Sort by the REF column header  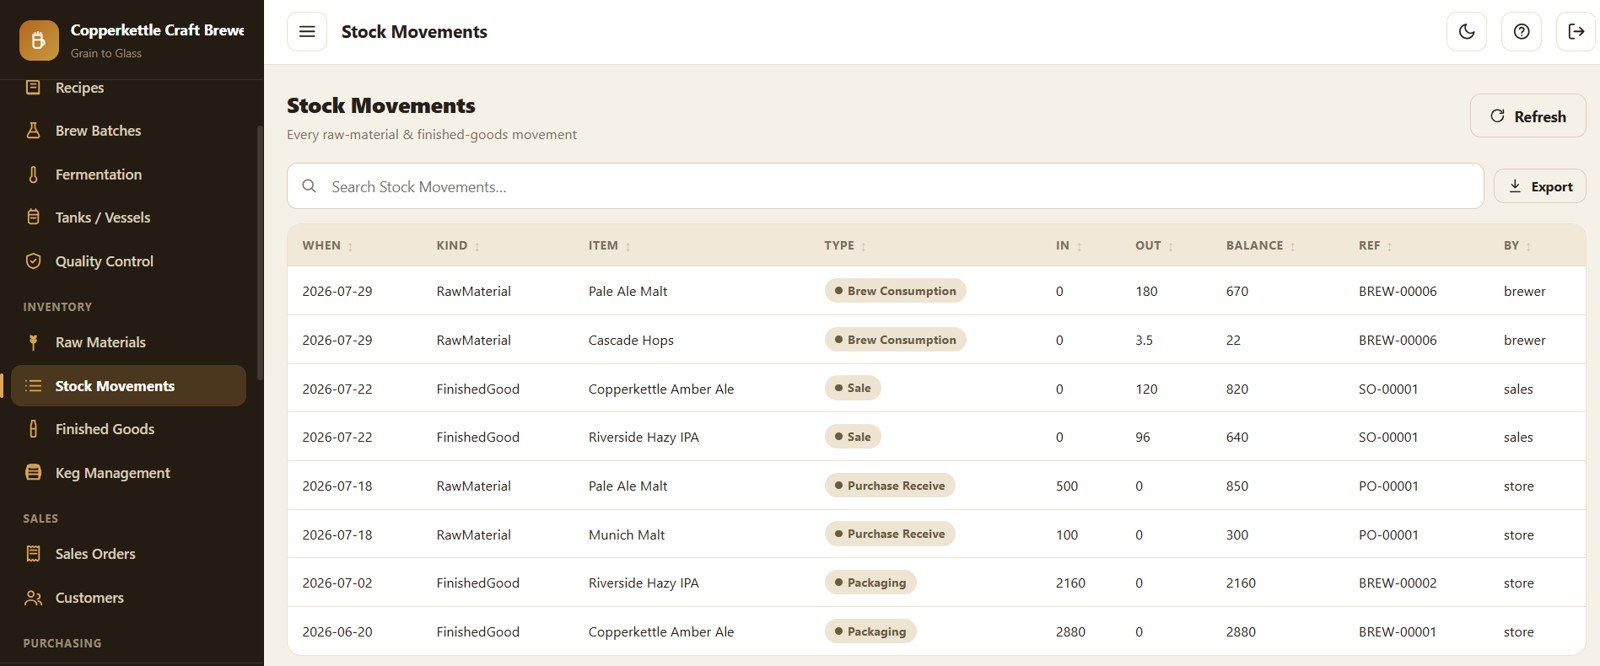[x=1375, y=246]
